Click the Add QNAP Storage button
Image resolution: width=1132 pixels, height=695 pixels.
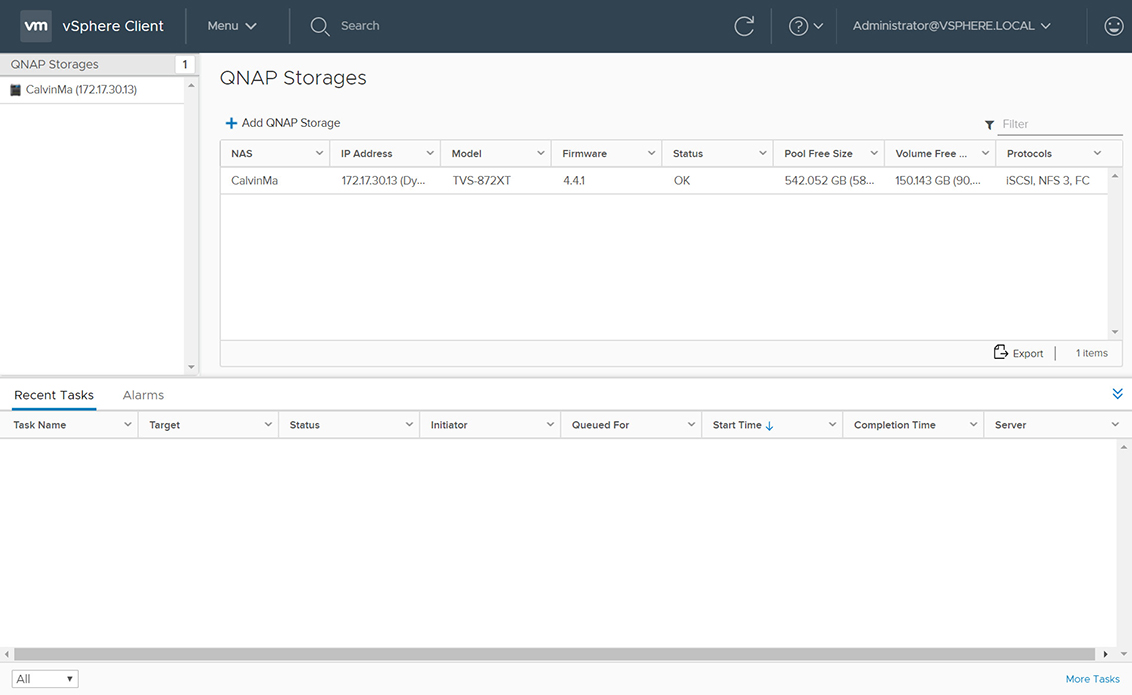[282, 123]
